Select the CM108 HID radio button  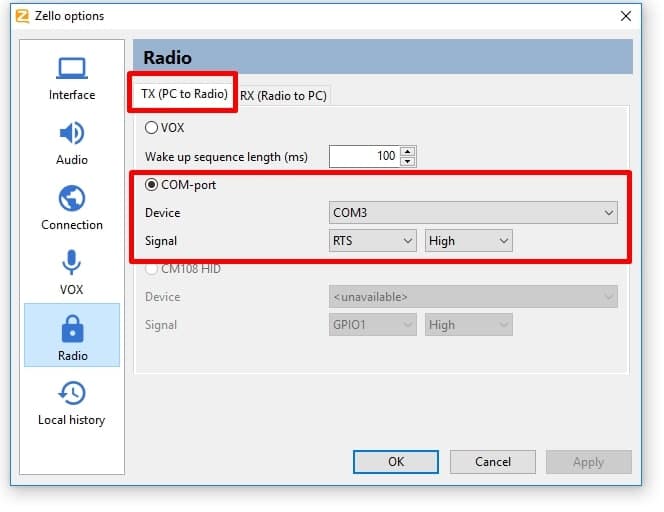(152, 268)
